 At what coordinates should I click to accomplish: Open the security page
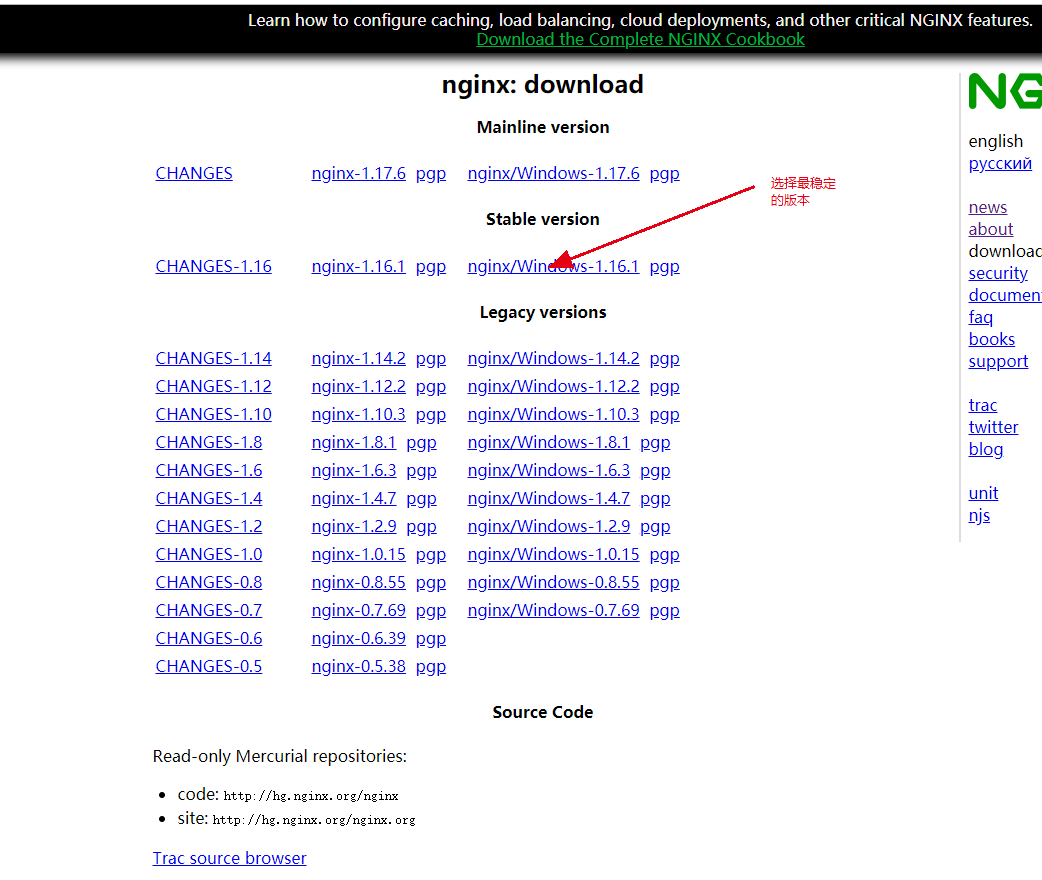pyautogui.click(x=997, y=273)
